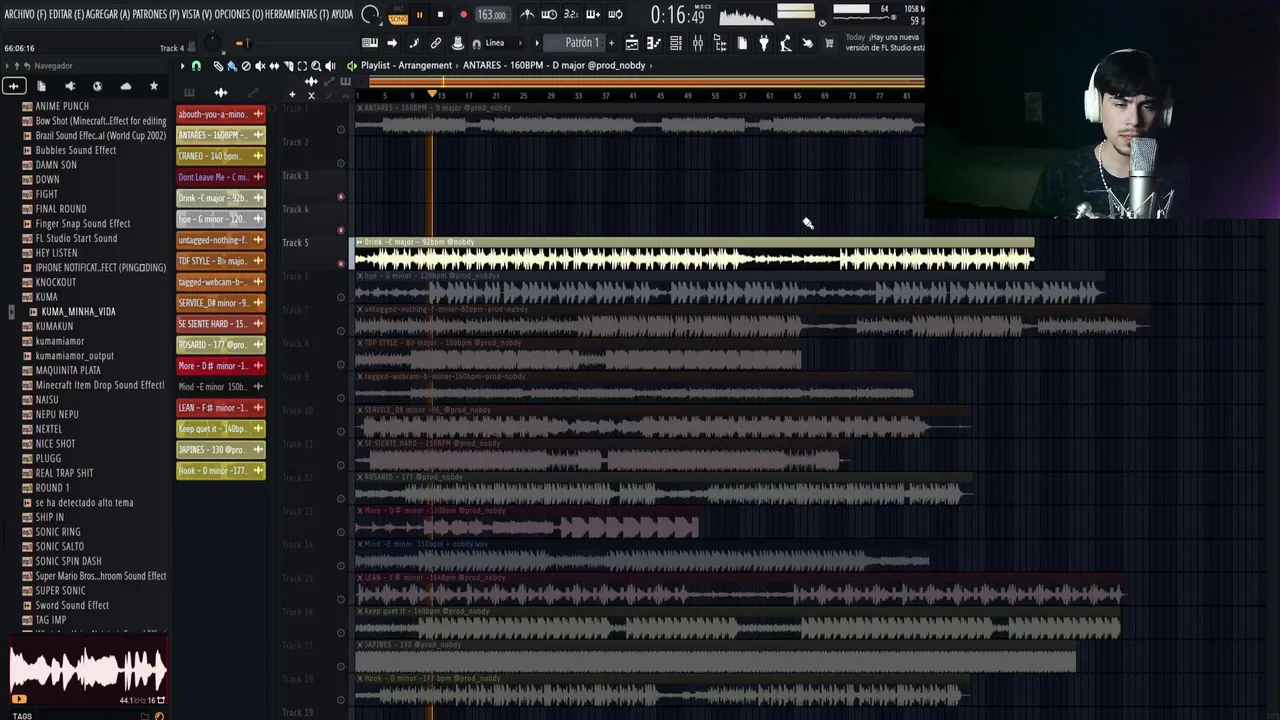Screen dimensions: 1280x720
Task: Click the stamp tool icon in toolbar
Action: click(458, 43)
